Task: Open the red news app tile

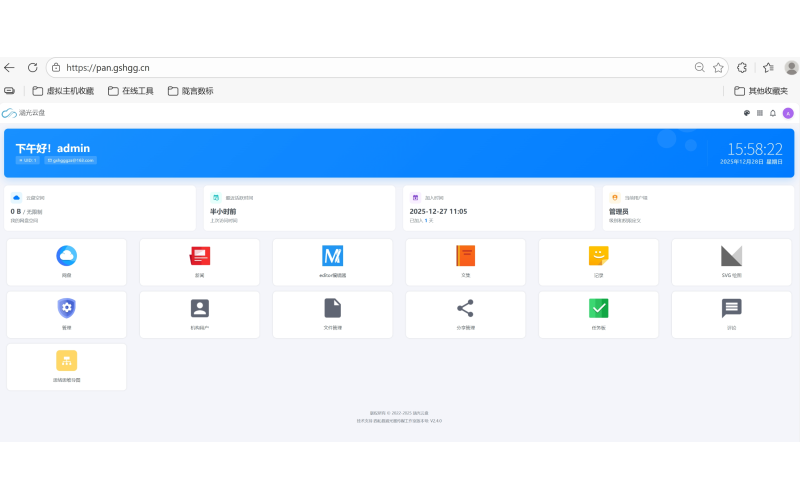Action: (200, 260)
